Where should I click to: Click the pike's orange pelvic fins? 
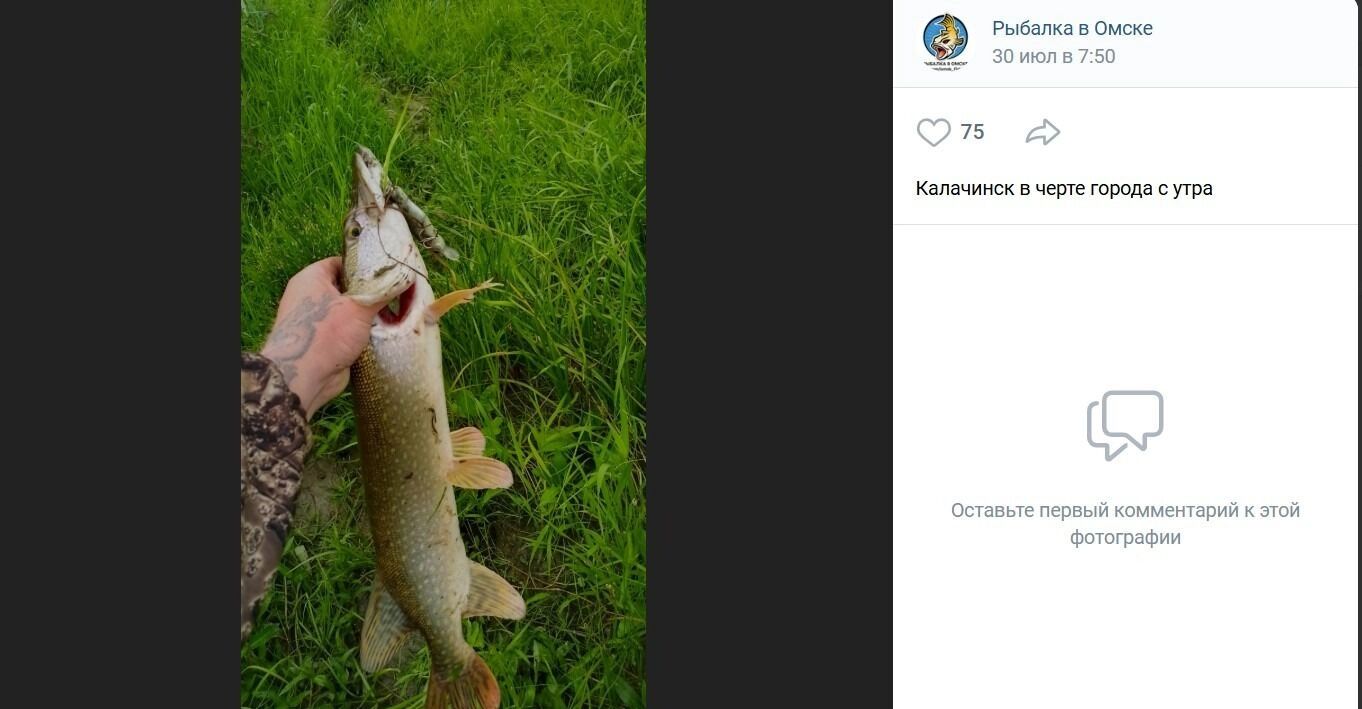coord(478,462)
